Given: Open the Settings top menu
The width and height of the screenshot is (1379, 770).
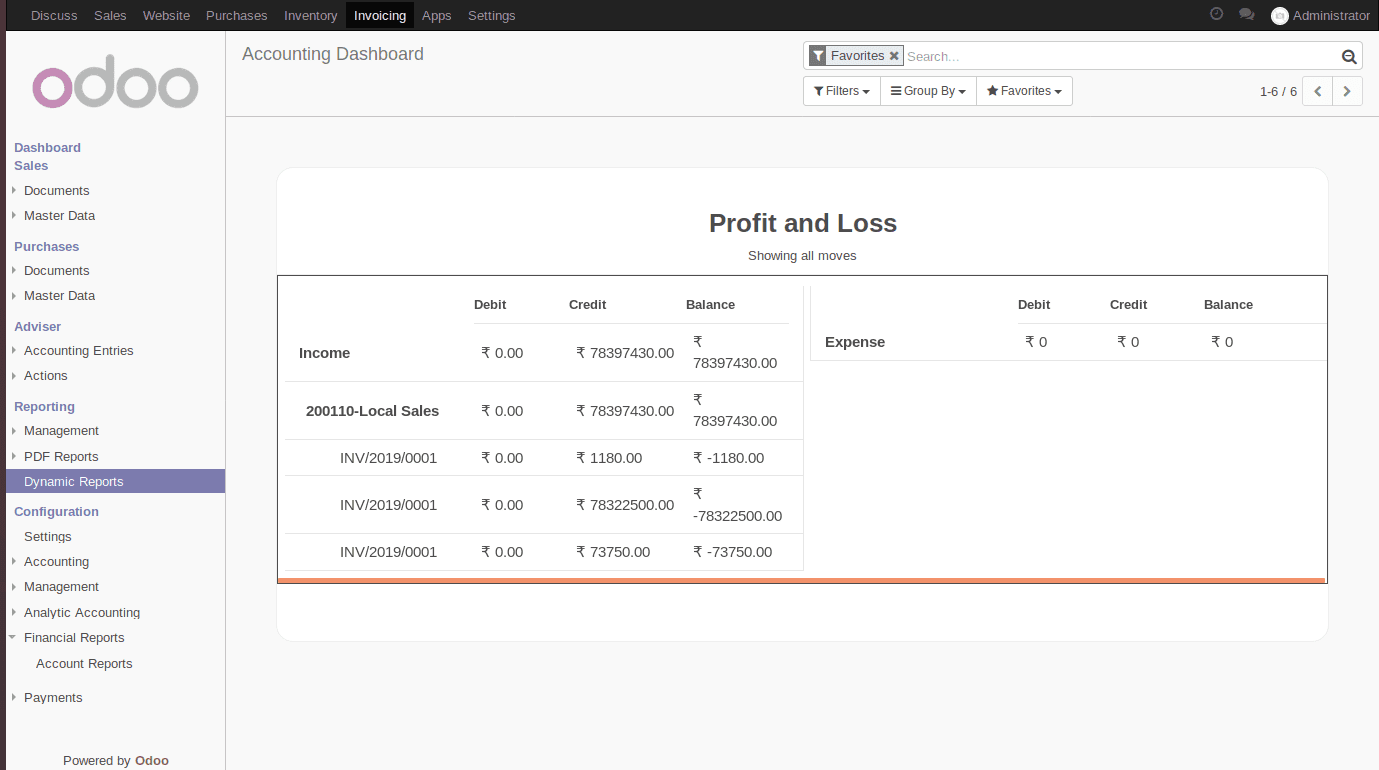Looking at the screenshot, I should pyautogui.click(x=491, y=15).
